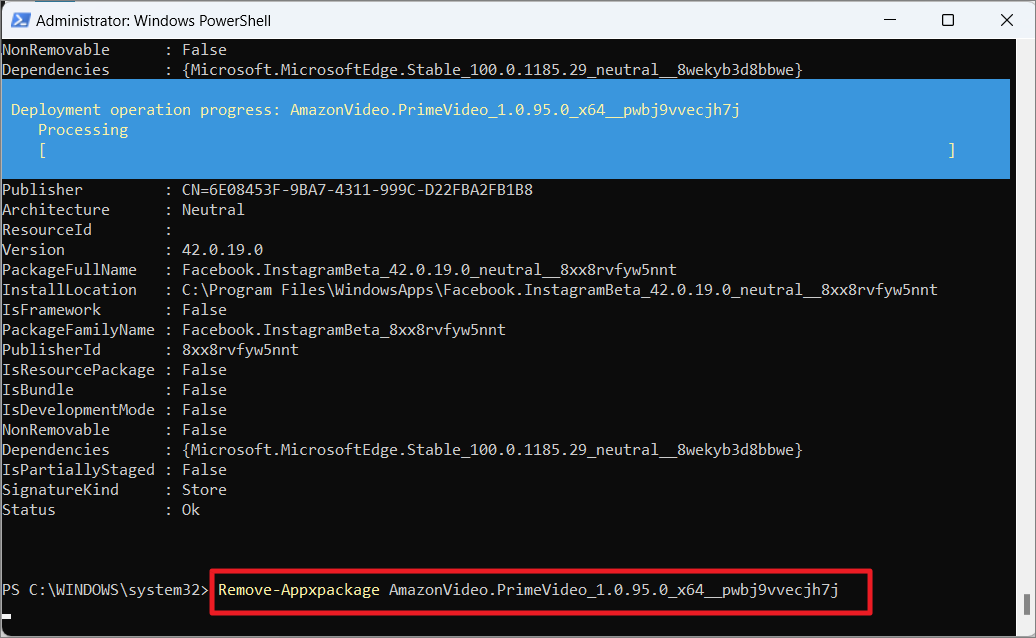This screenshot has height=638, width=1036.
Task: Click the Deployment operation progress line
Action: point(375,110)
